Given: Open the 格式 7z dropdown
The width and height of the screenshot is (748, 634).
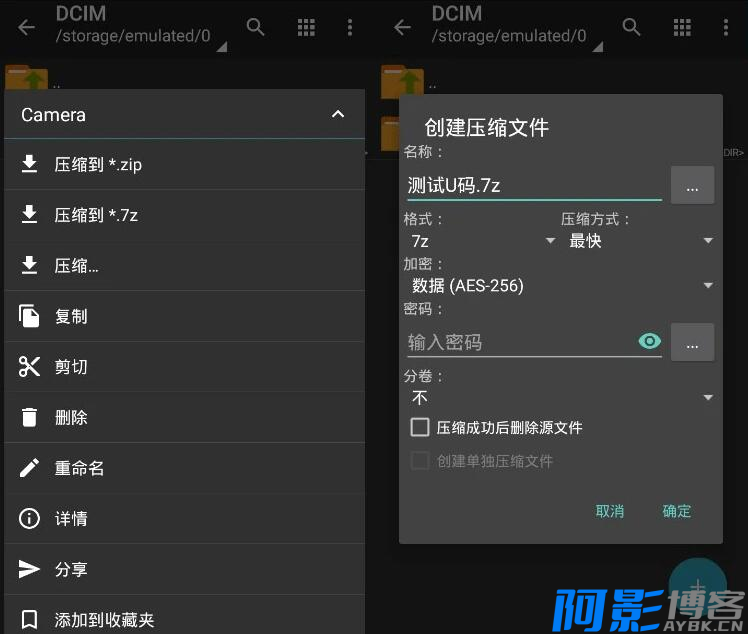Looking at the screenshot, I should pyautogui.click(x=483, y=241).
